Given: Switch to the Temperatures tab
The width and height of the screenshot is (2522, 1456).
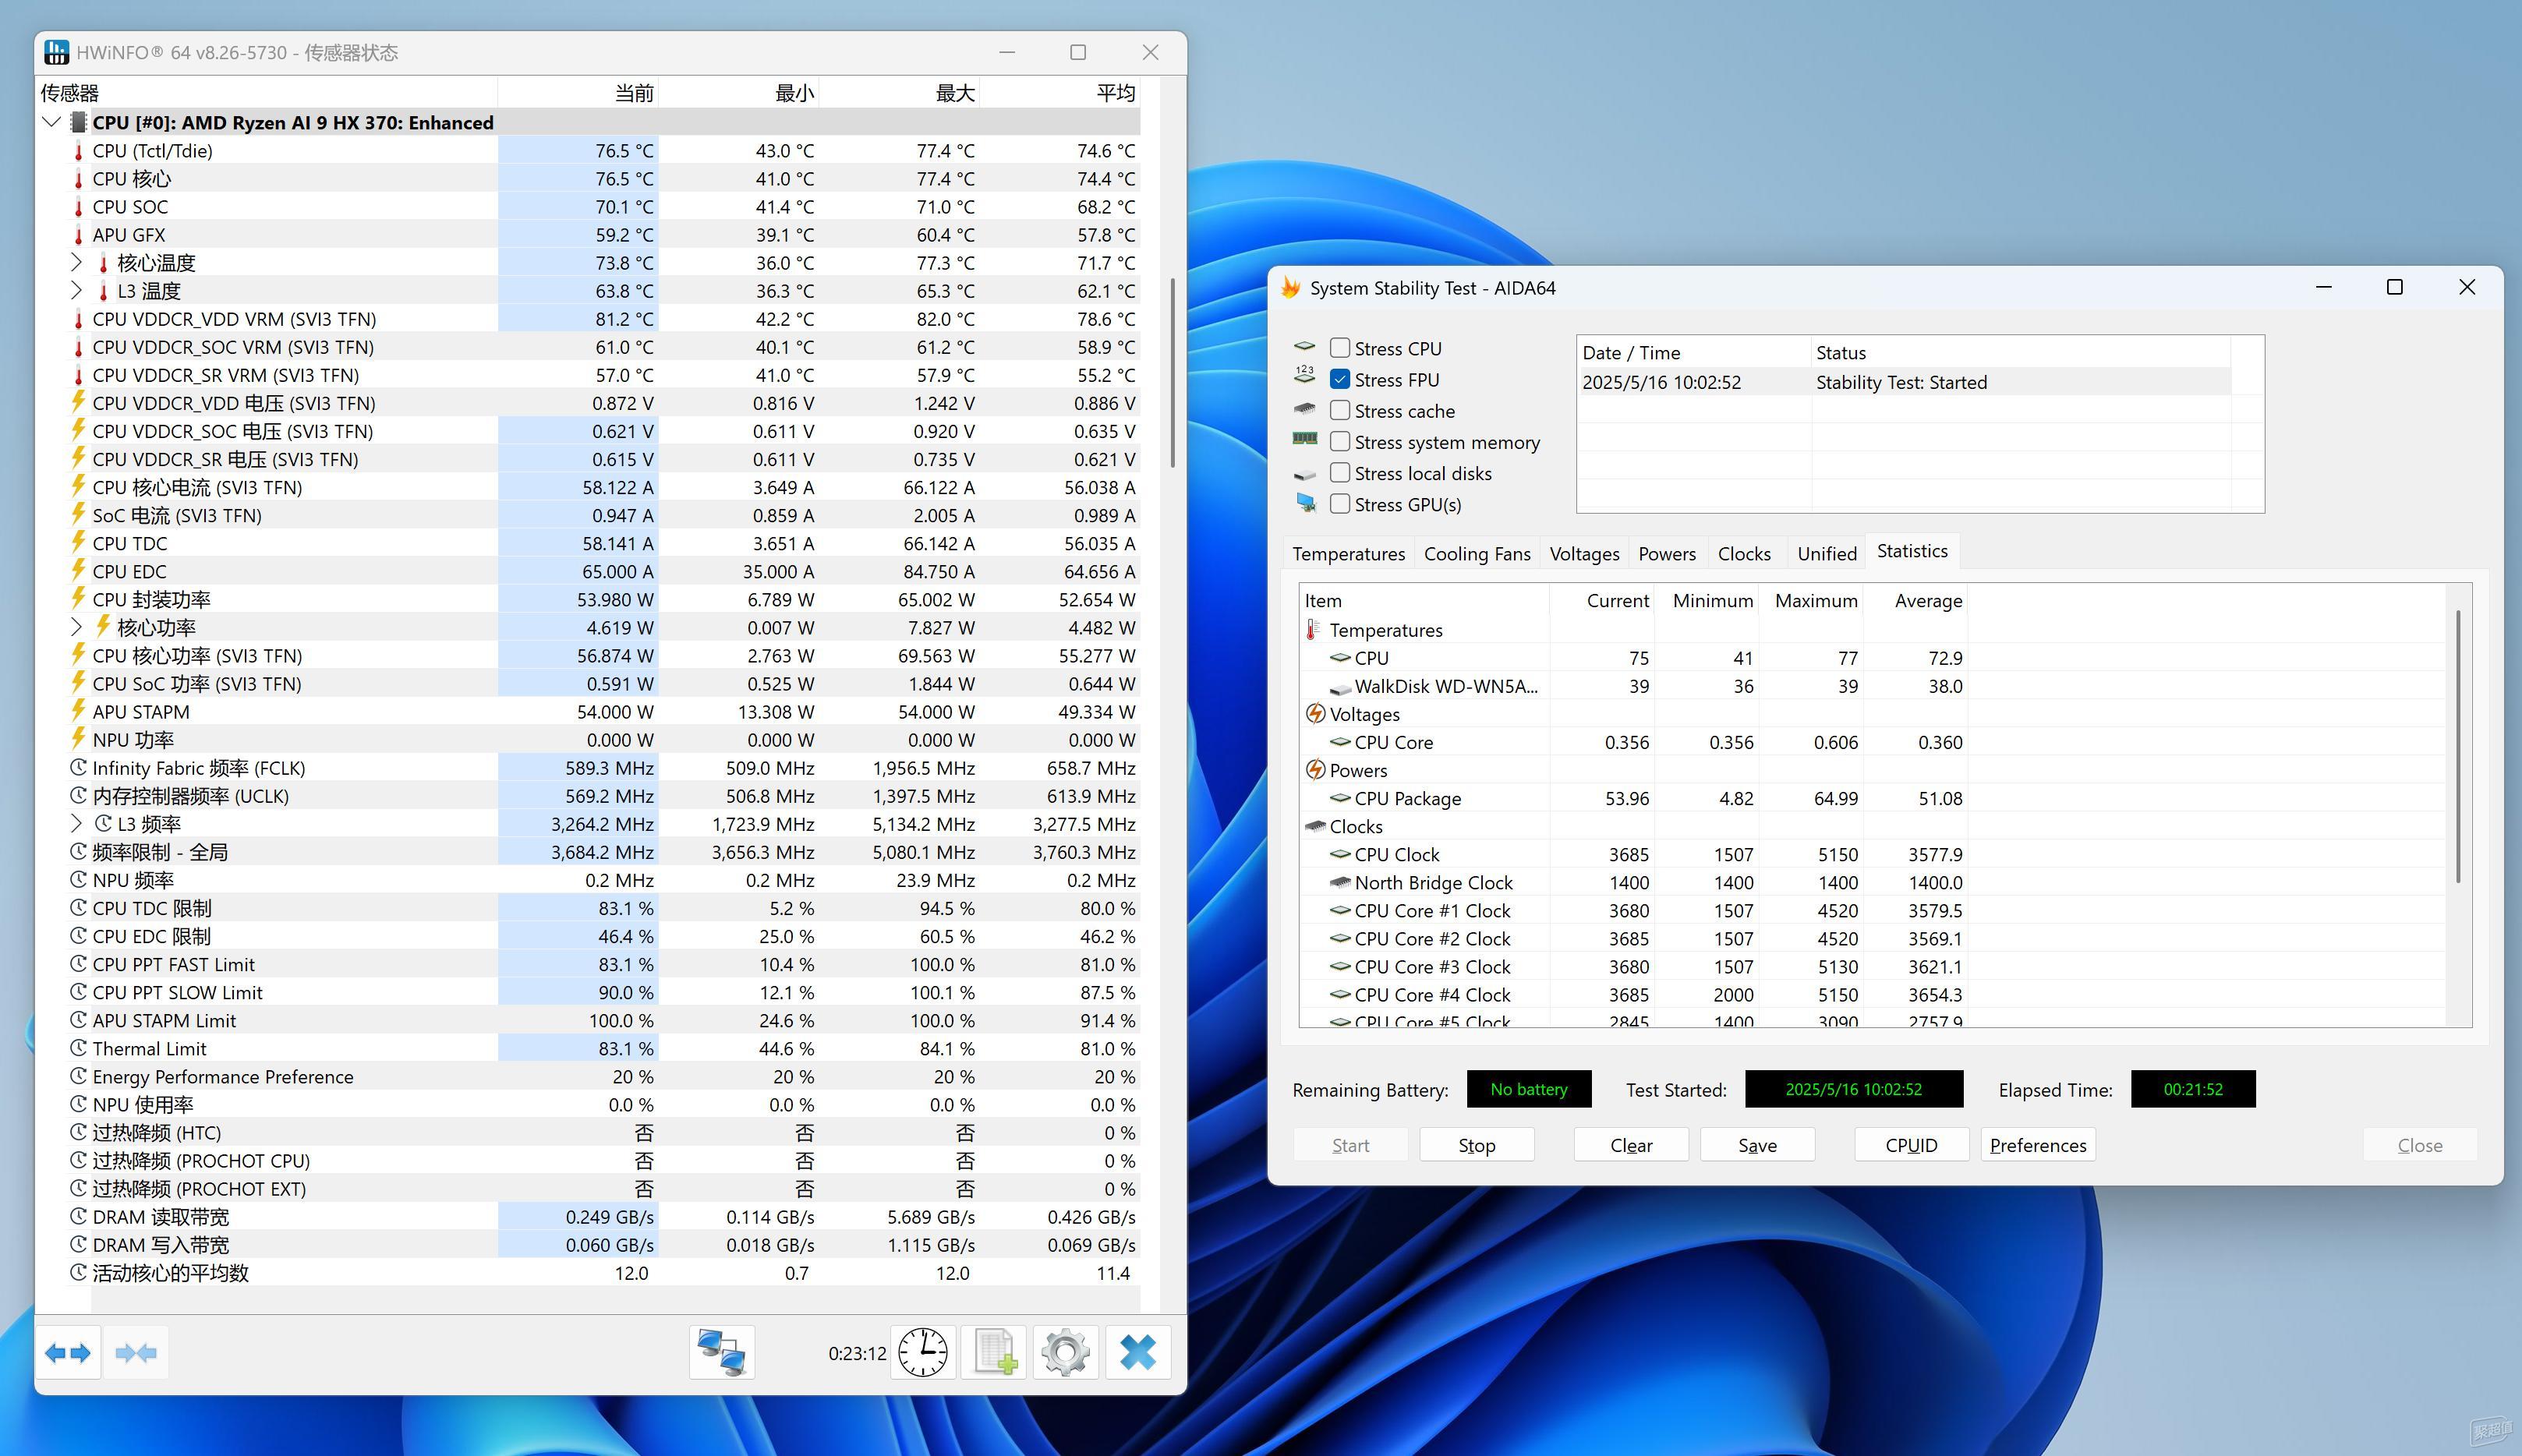Looking at the screenshot, I should click(x=1348, y=553).
